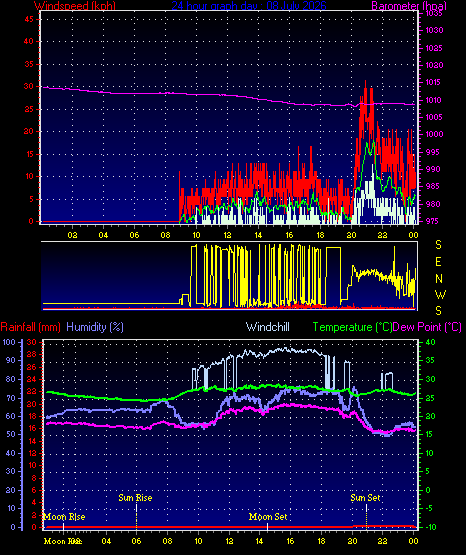Click the Temperature (°C) legend label

click(352, 327)
